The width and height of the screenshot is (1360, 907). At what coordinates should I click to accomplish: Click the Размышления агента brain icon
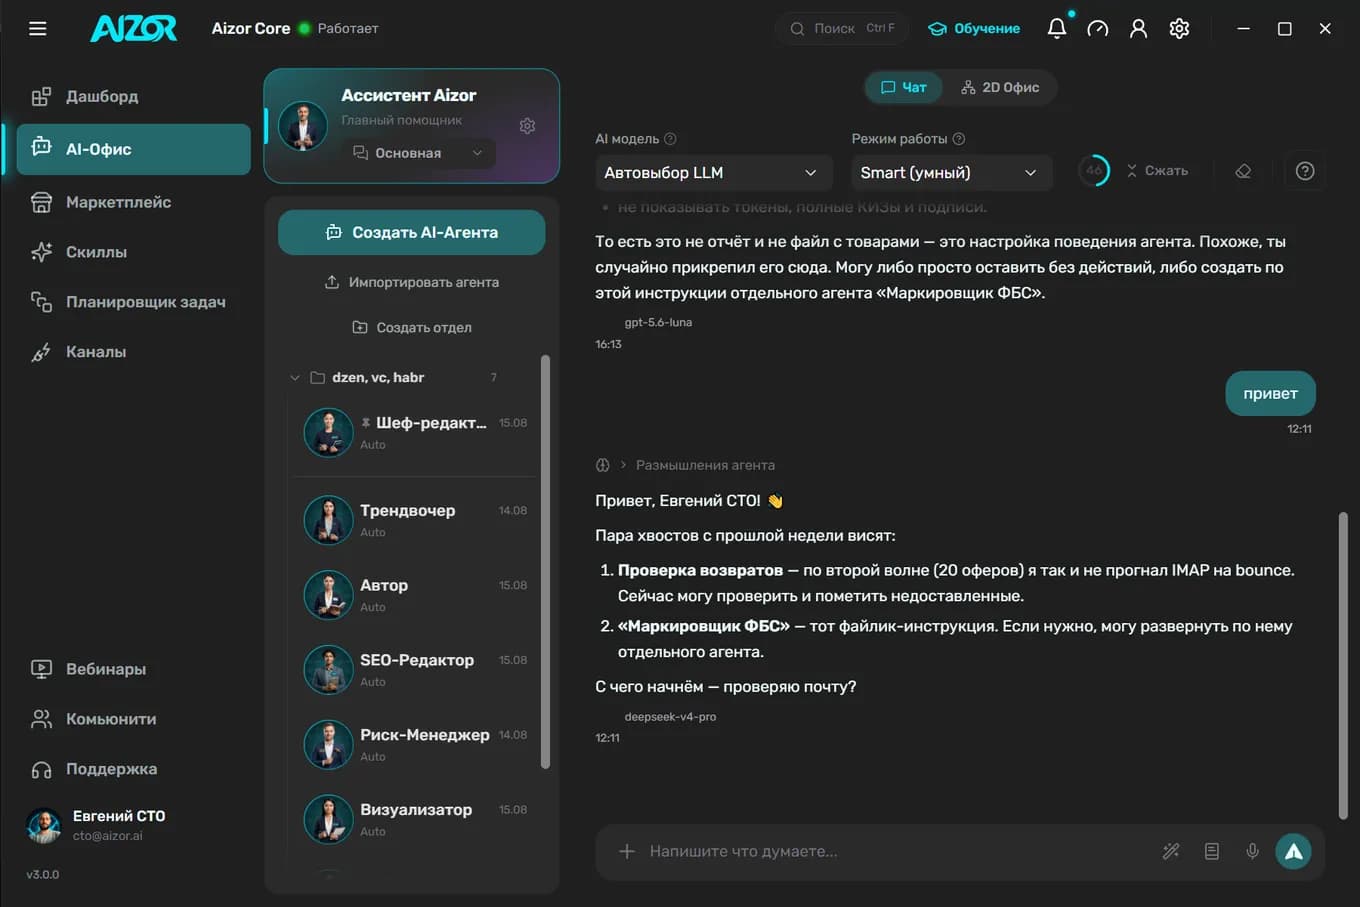point(602,465)
